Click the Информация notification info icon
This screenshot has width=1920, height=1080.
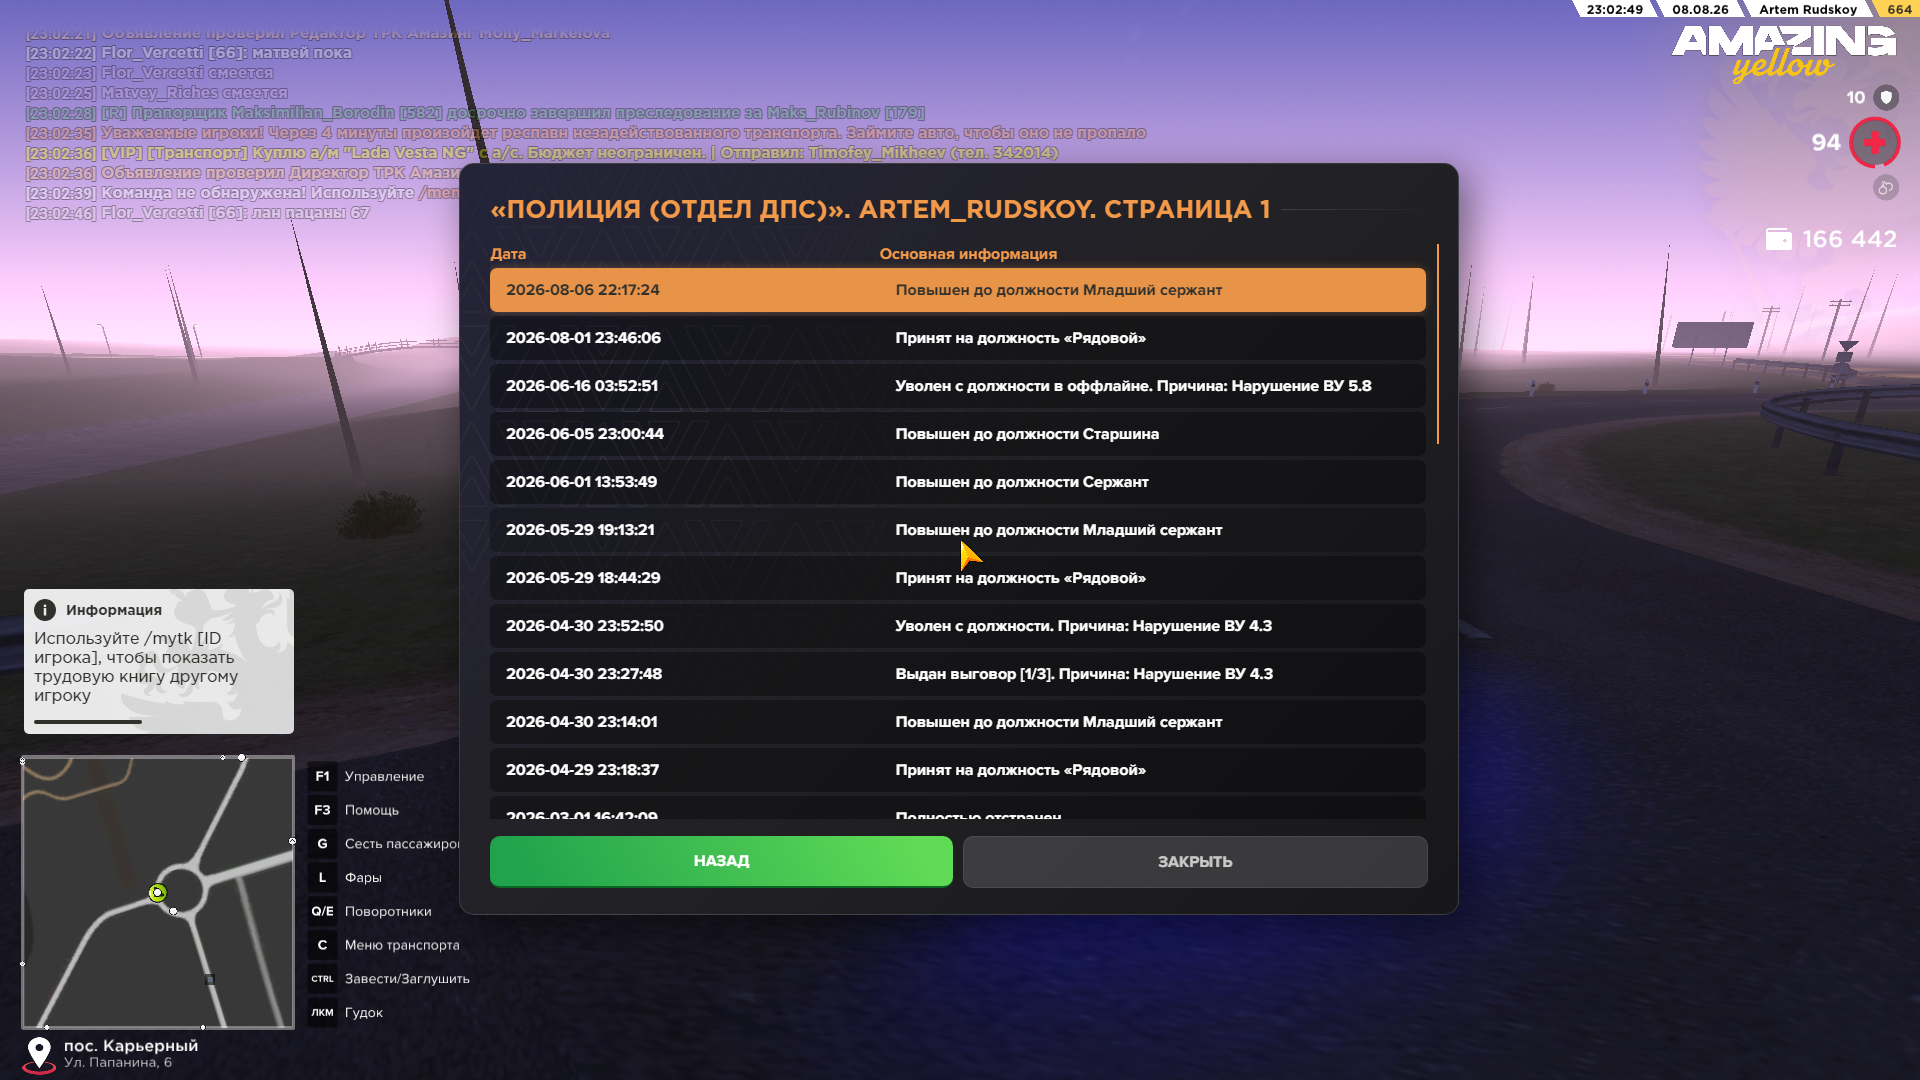click(x=45, y=610)
